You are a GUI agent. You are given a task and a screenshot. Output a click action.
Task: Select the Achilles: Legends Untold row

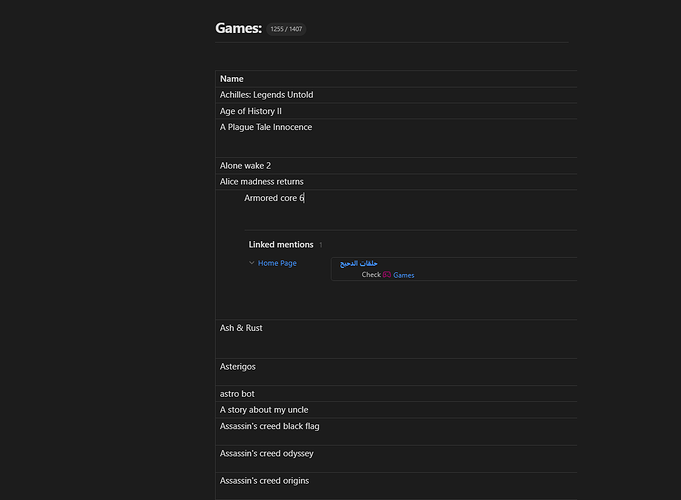click(x=396, y=95)
